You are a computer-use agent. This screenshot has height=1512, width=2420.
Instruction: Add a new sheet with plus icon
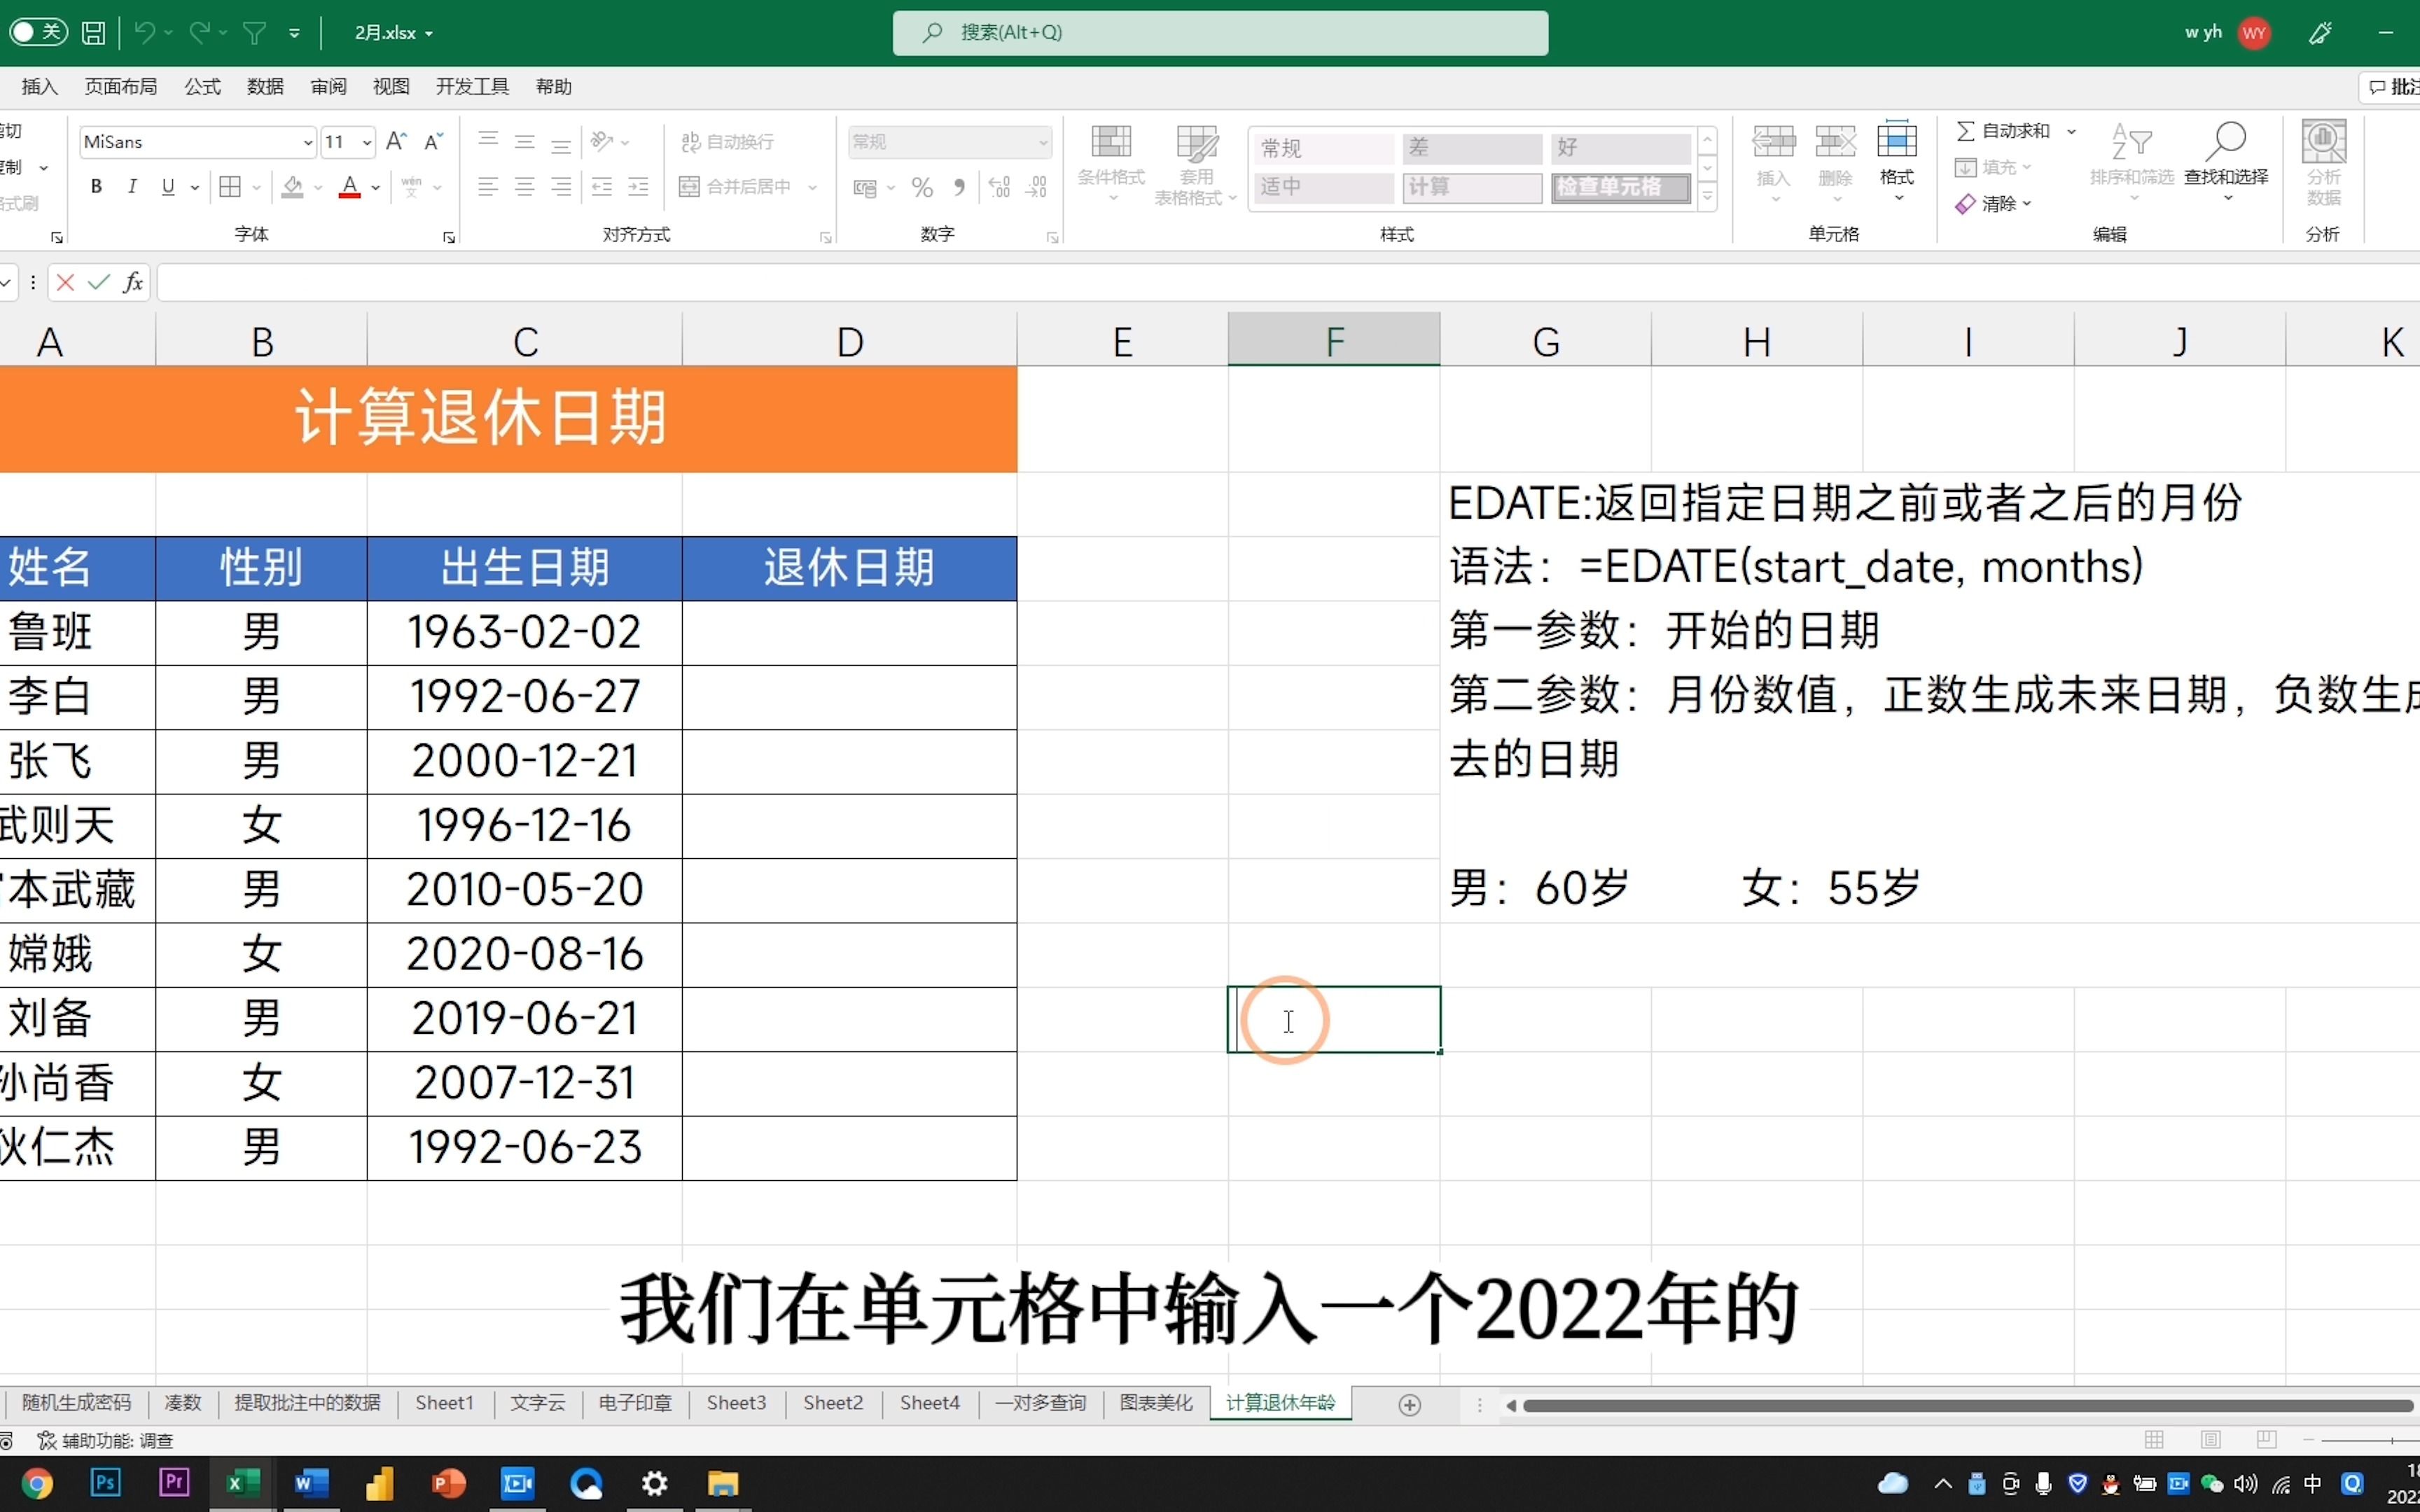(x=1409, y=1405)
